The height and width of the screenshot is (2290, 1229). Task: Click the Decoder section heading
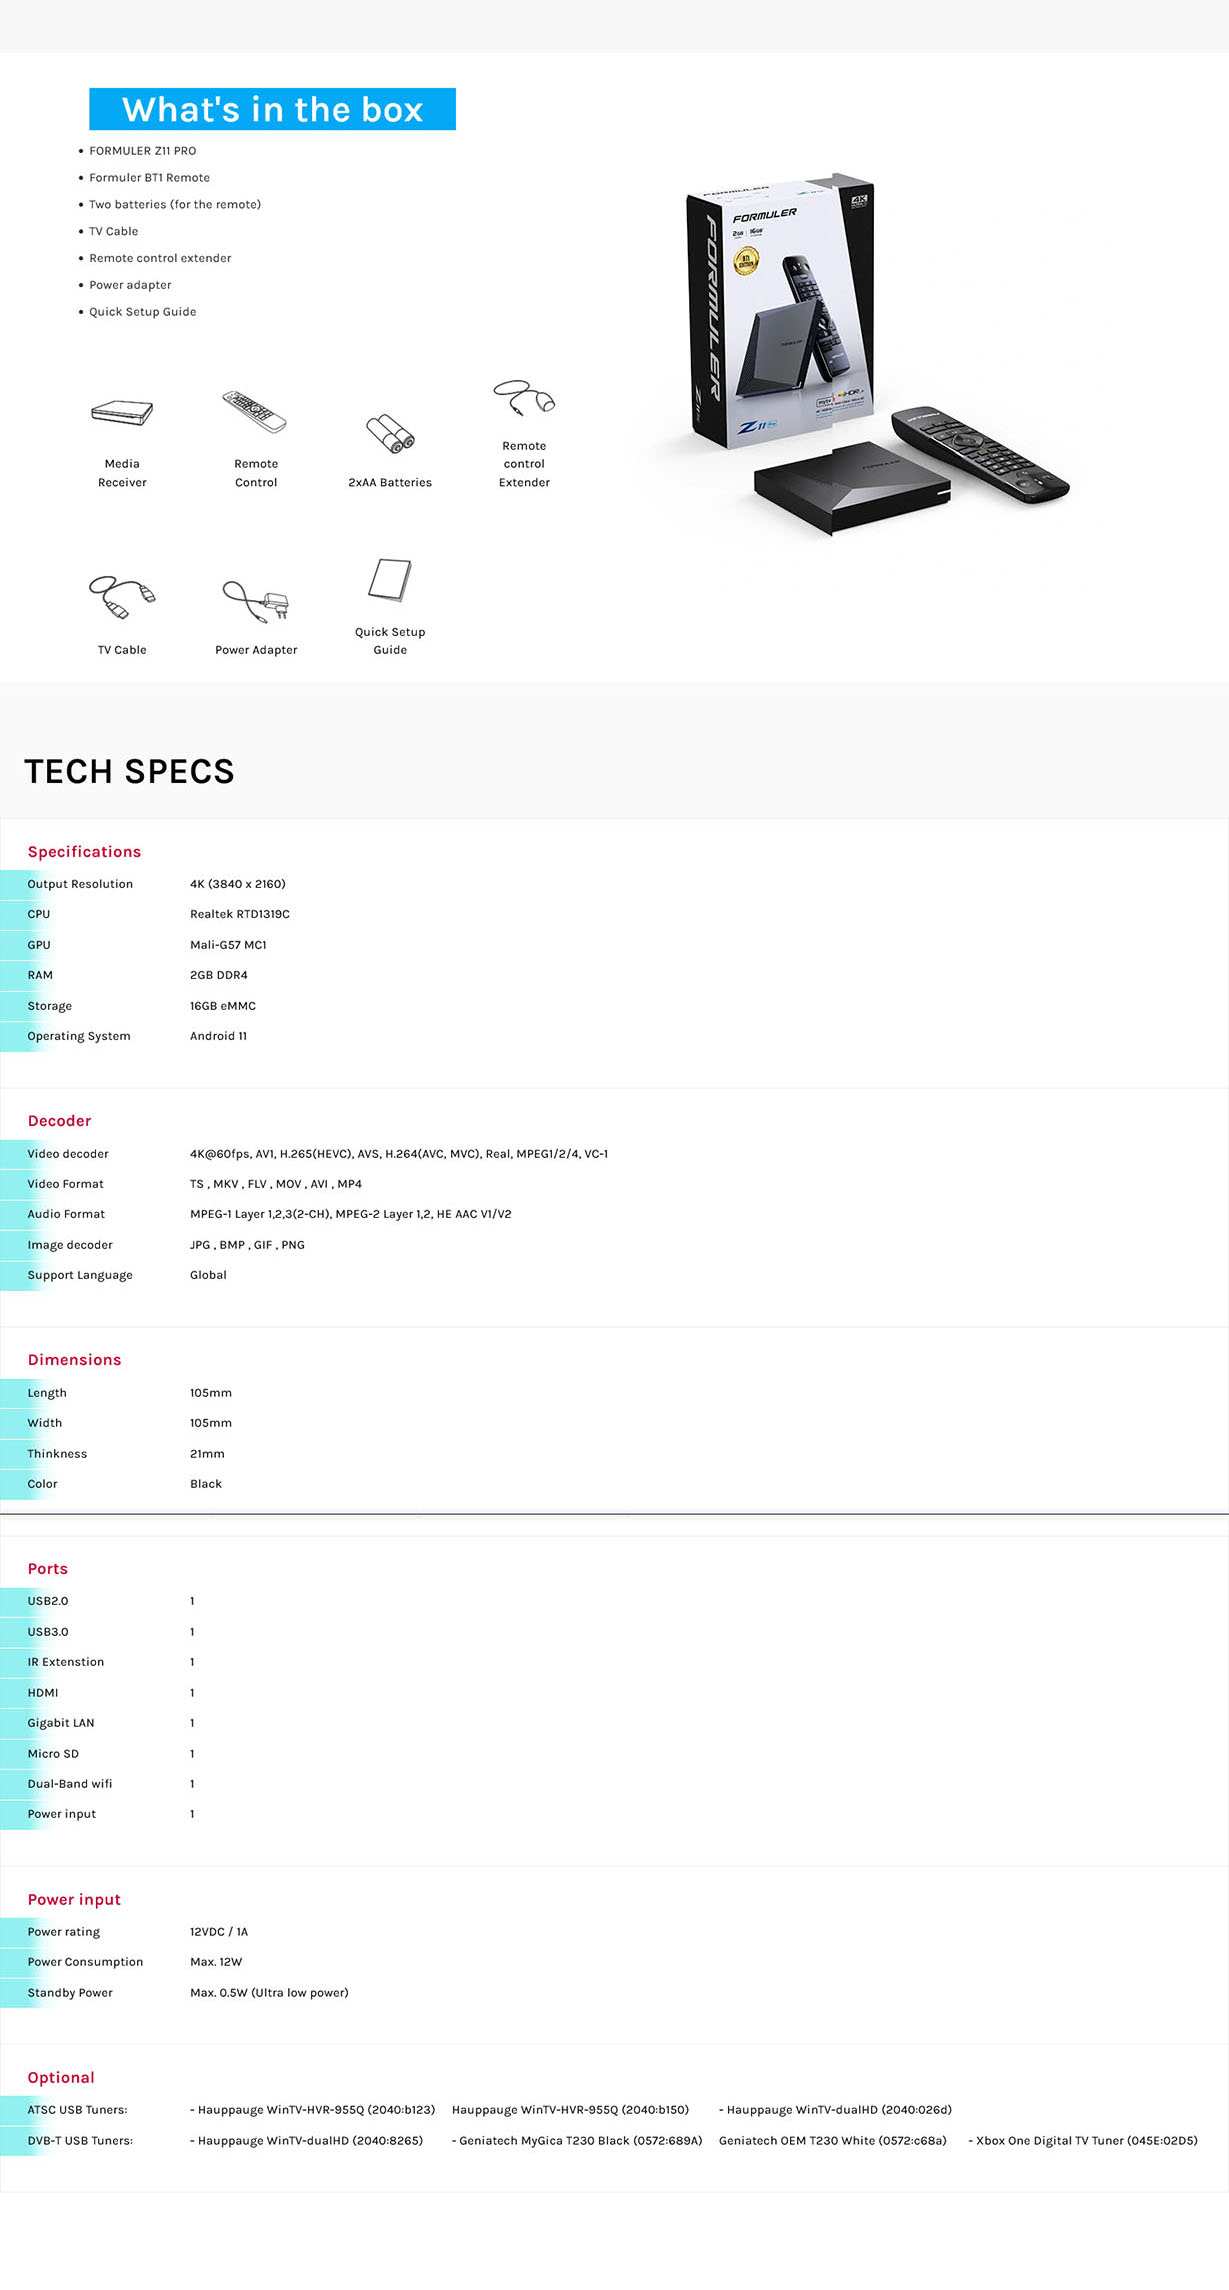click(x=59, y=1121)
